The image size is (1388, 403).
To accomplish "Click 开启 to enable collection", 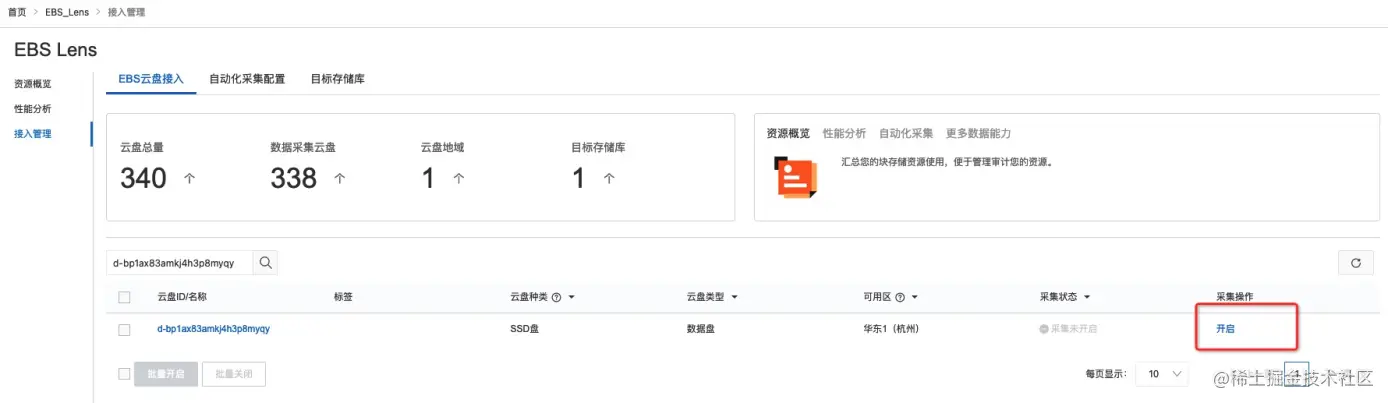I will [1225, 329].
